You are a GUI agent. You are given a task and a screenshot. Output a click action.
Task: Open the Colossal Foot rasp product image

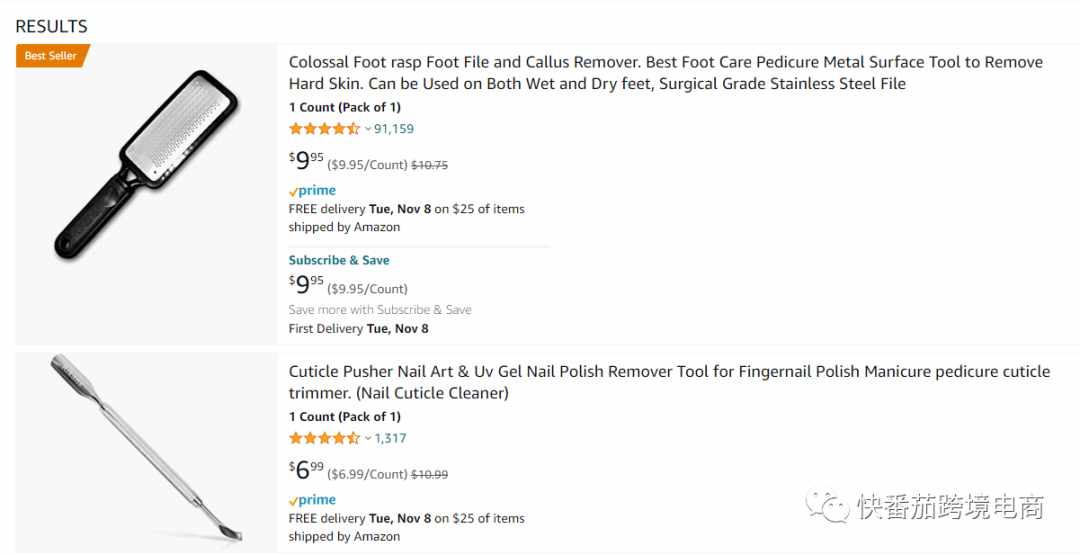147,165
